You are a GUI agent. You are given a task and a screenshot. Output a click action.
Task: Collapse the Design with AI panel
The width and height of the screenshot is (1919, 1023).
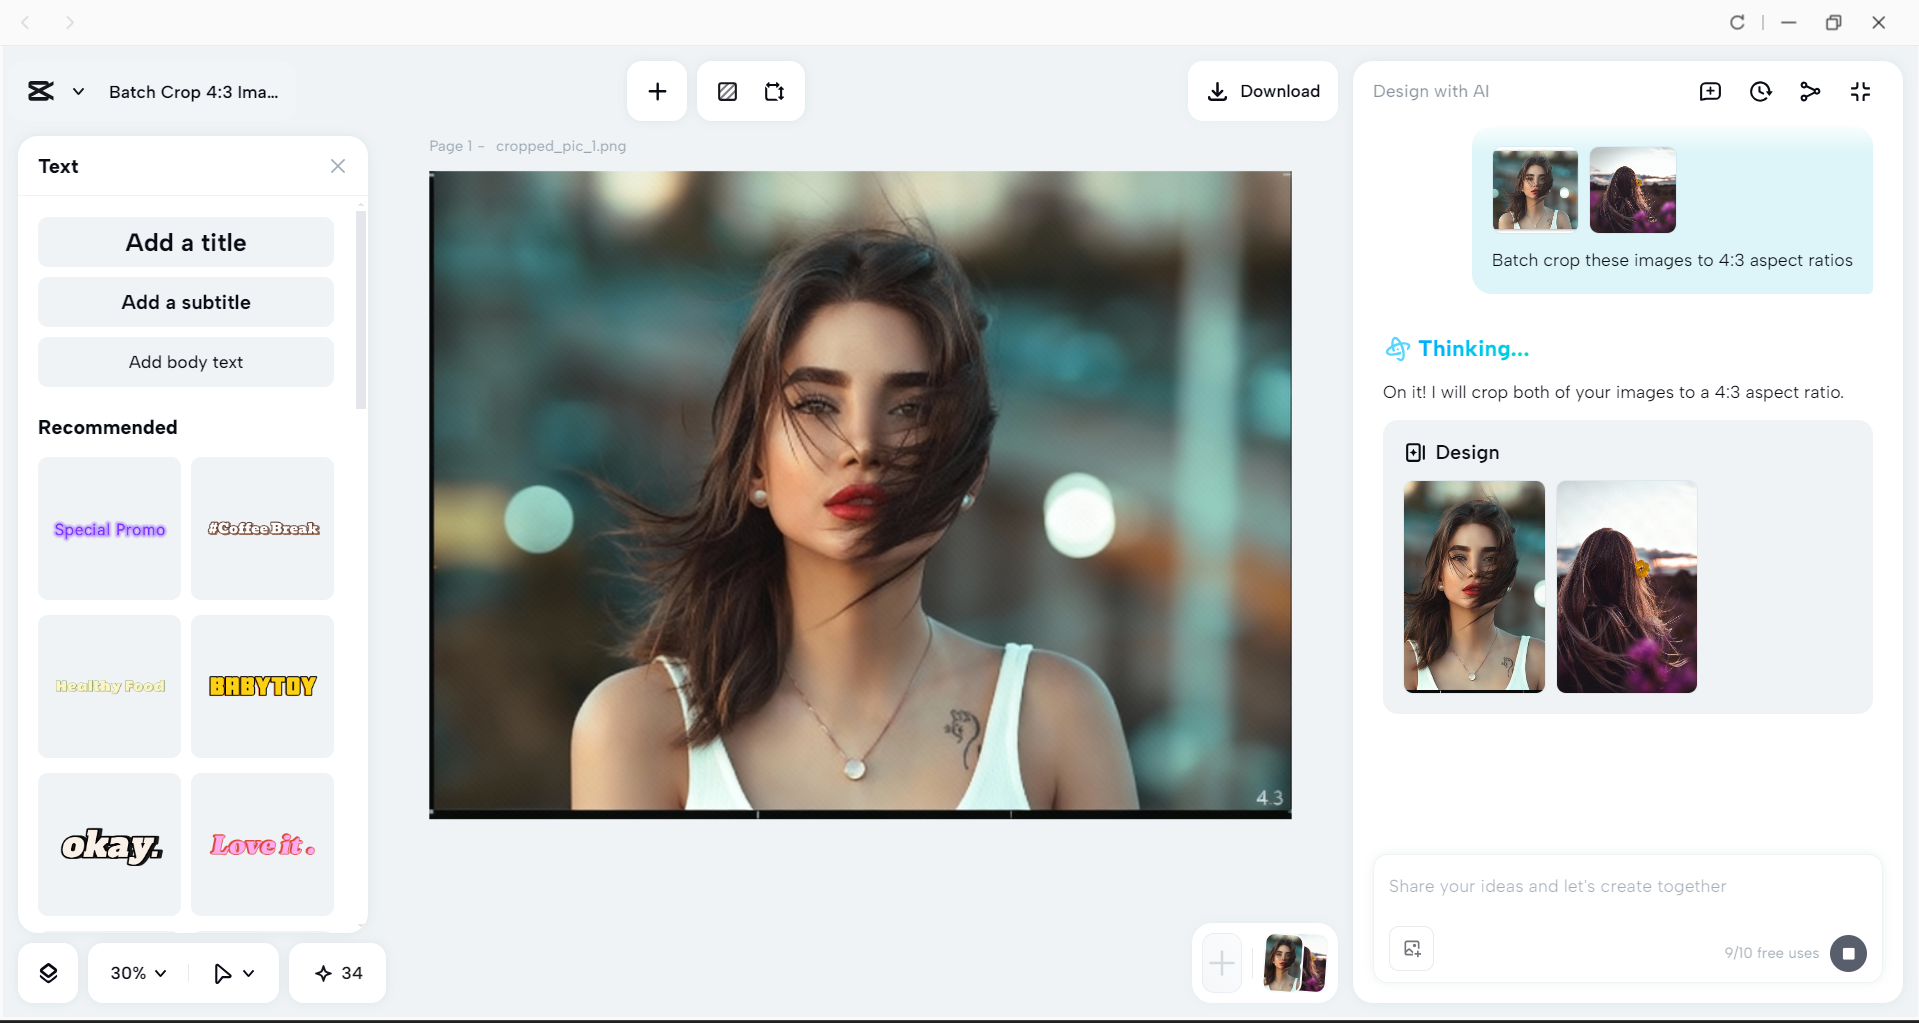pyautogui.click(x=1860, y=91)
